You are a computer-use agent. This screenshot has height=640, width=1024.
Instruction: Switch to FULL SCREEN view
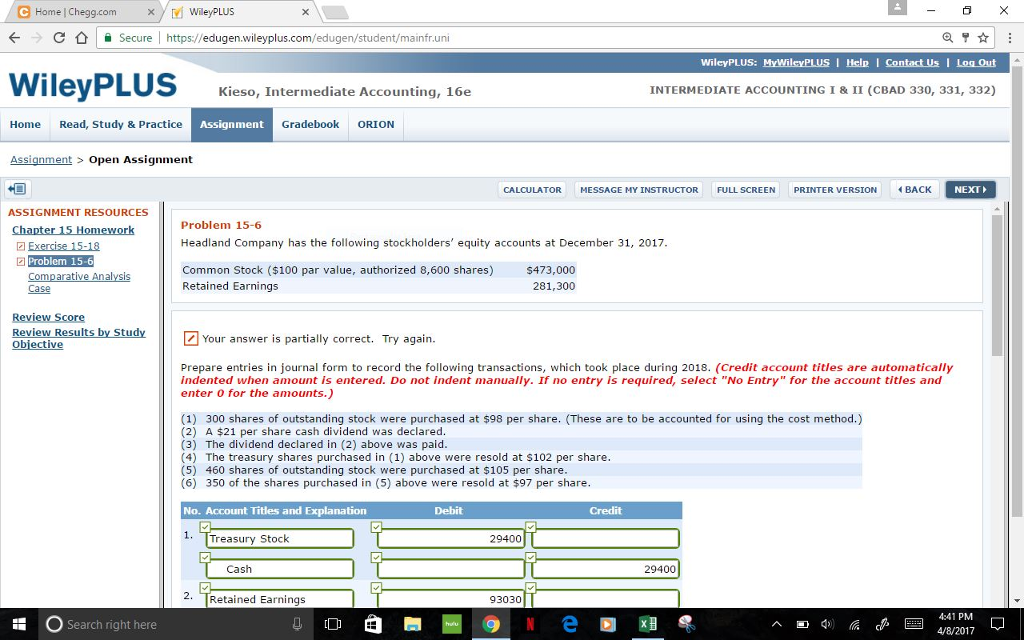click(746, 189)
